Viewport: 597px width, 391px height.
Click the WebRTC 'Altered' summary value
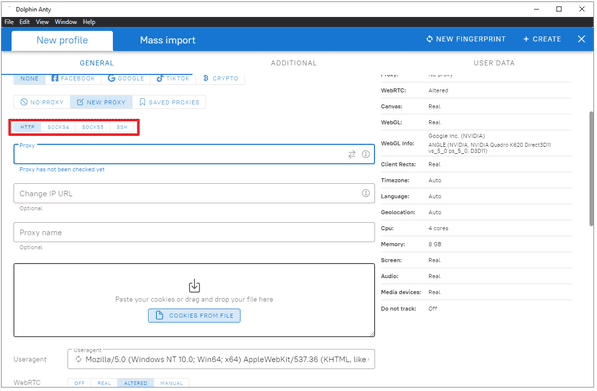tap(438, 91)
